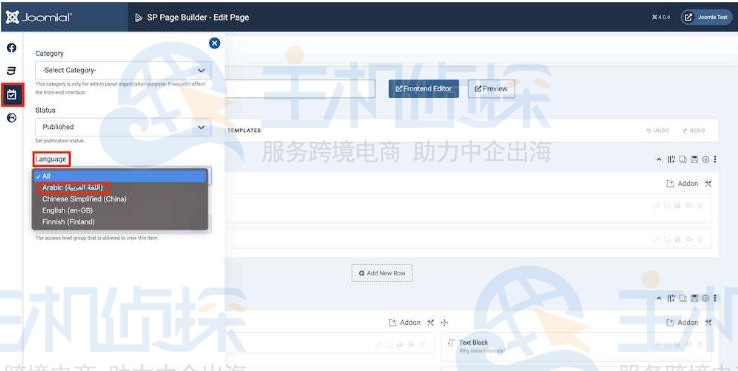738x371 pixels.
Task: Toggle the top row second addon's eye icon
Action: click(689, 240)
